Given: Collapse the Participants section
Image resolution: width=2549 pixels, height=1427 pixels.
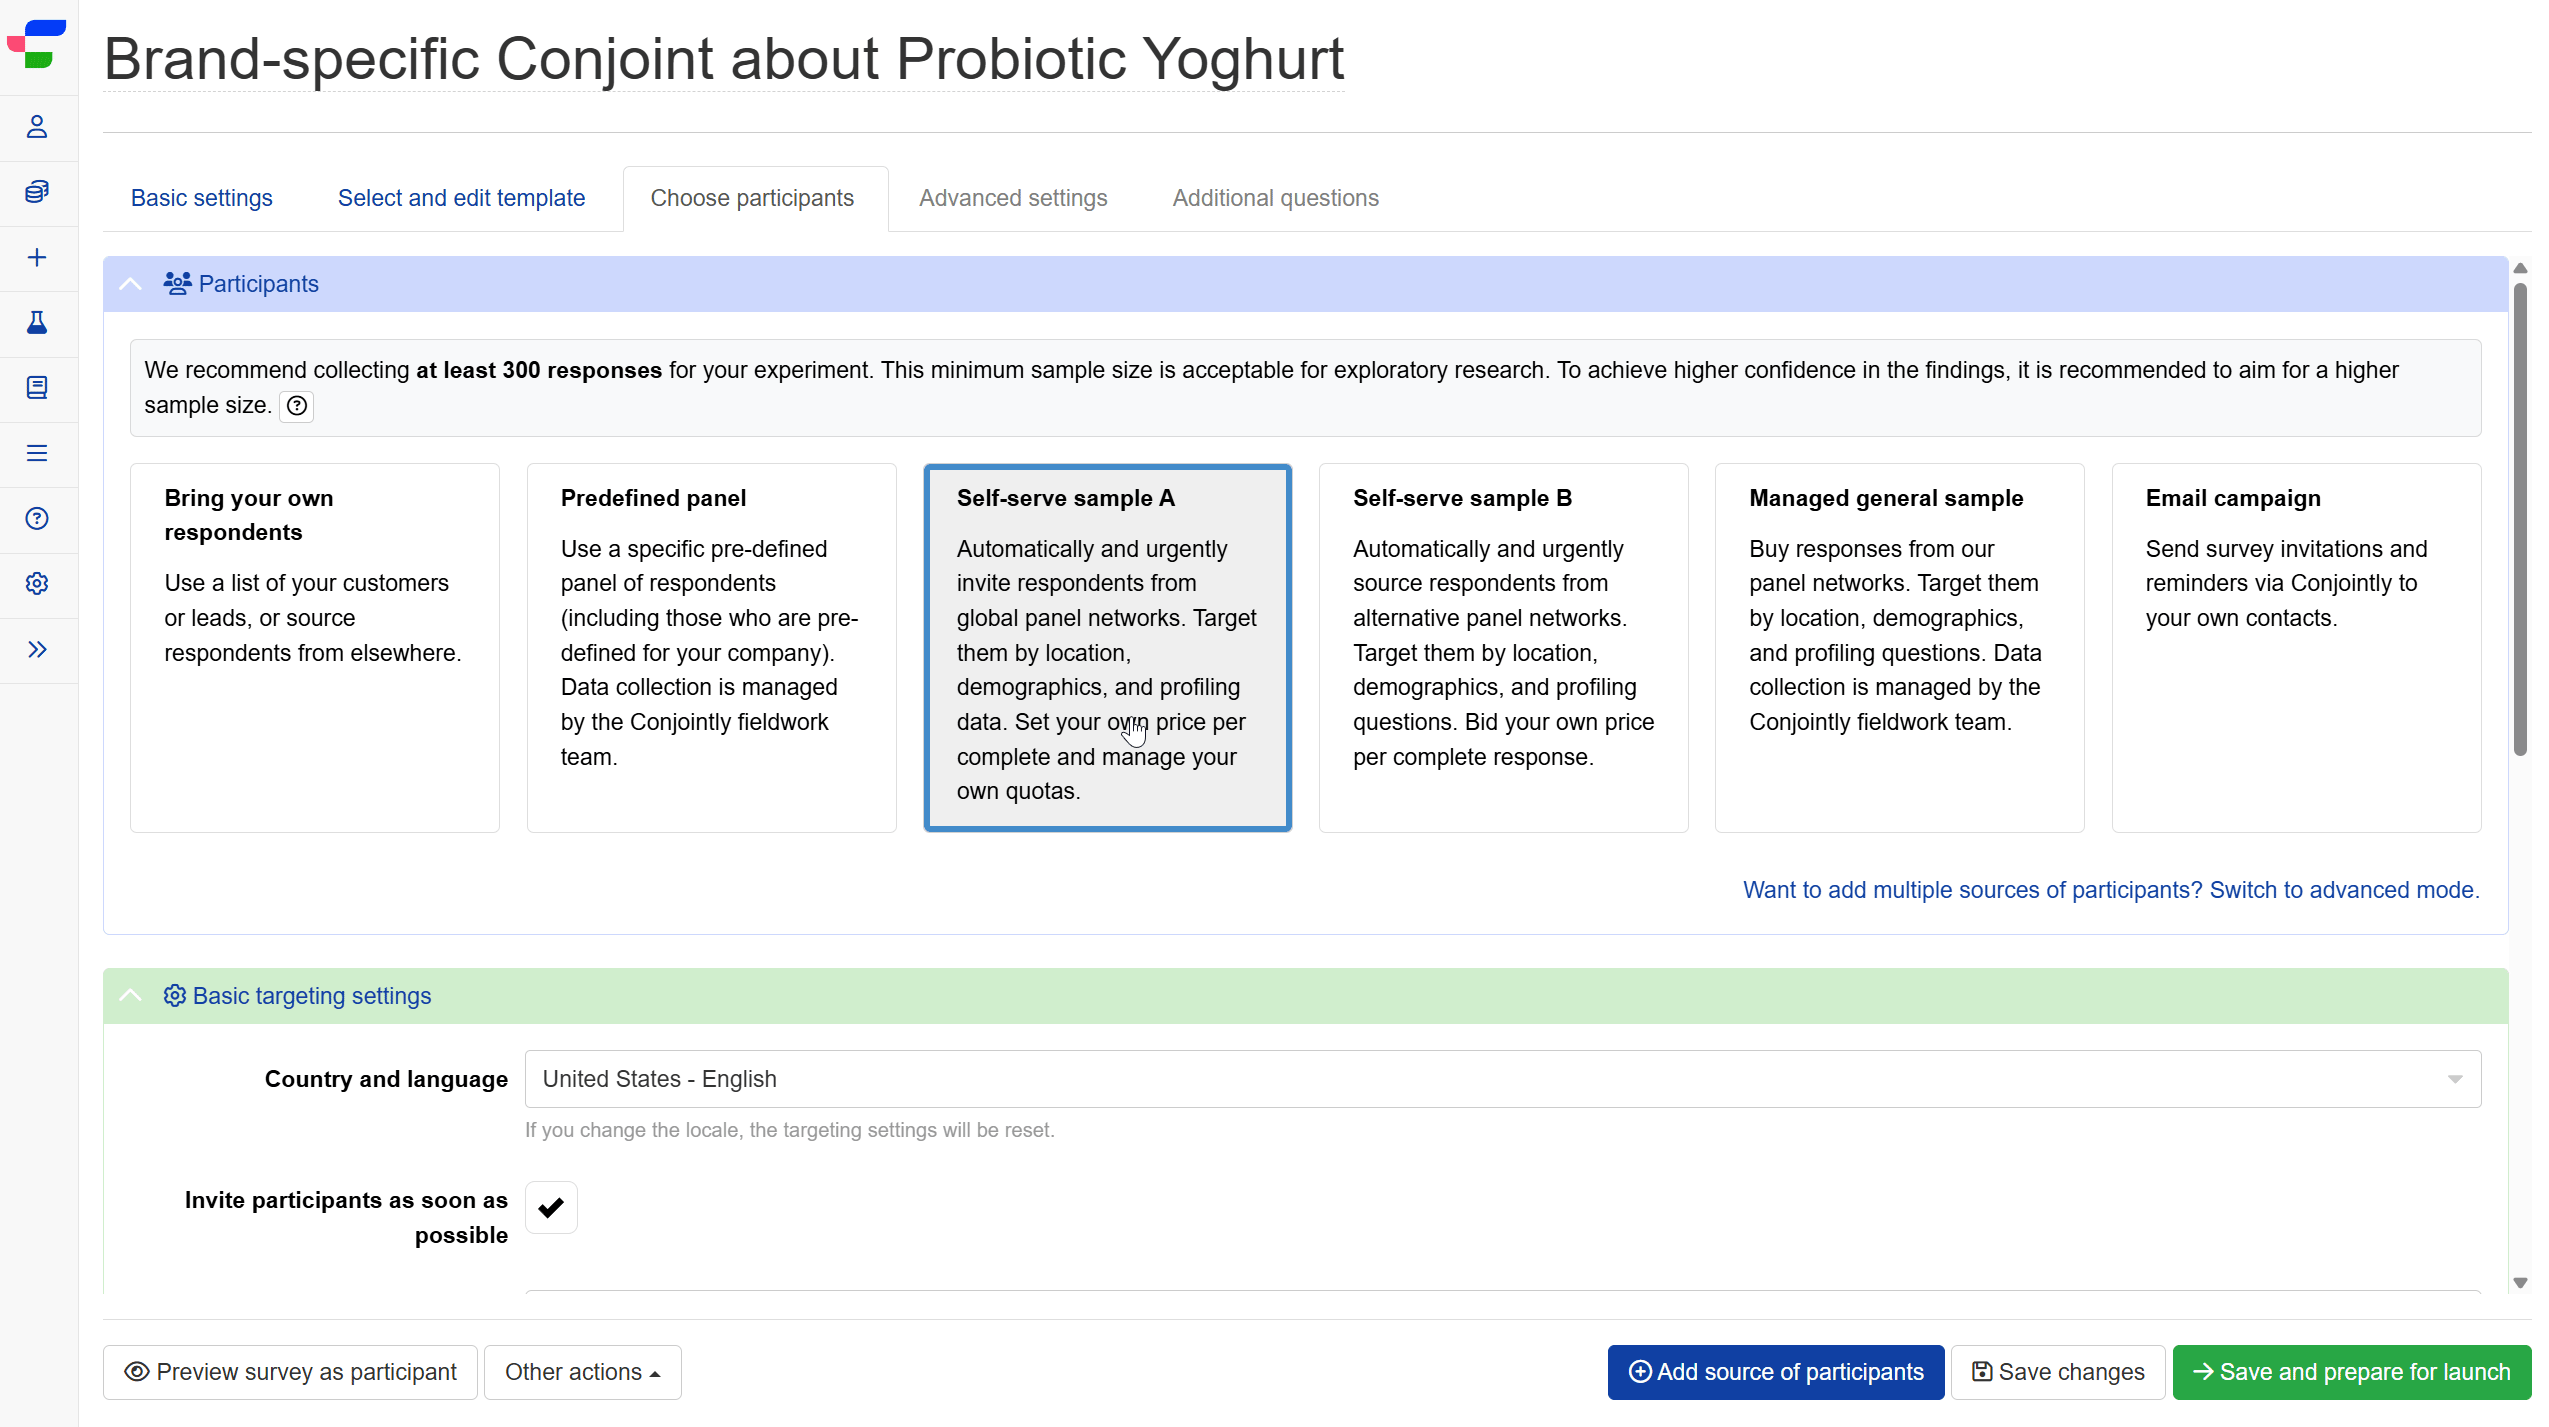Looking at the screenshot, I should click(131, 284).
